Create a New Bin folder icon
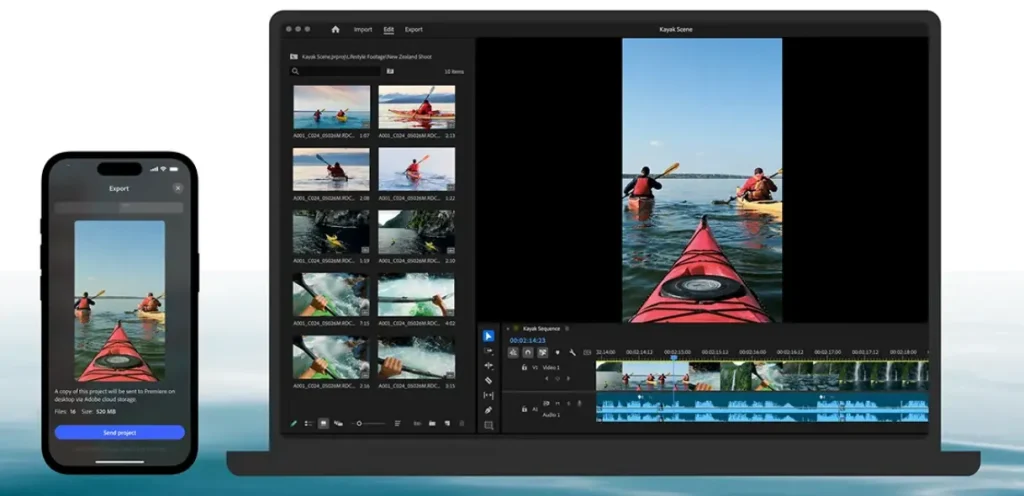1024x496 pixels. point(432,424)
